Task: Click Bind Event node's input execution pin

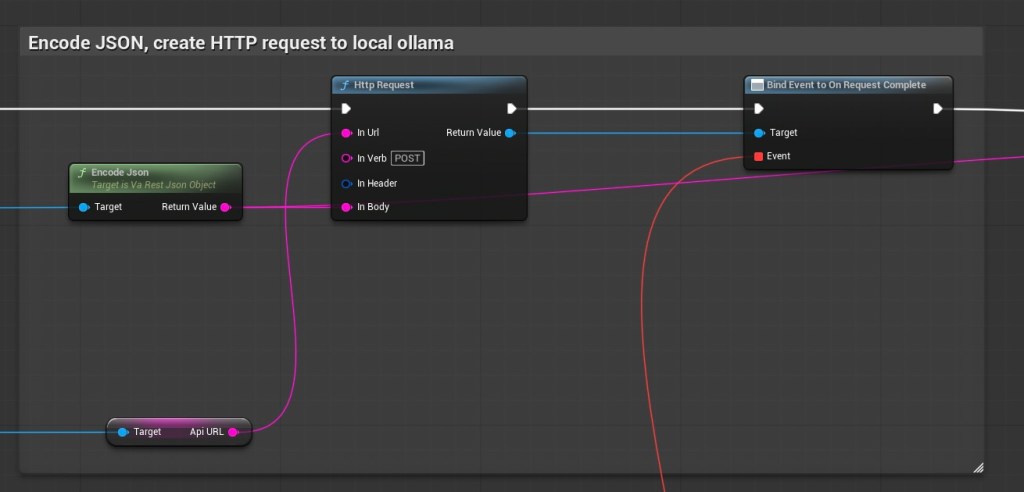Action: [759, 108]
